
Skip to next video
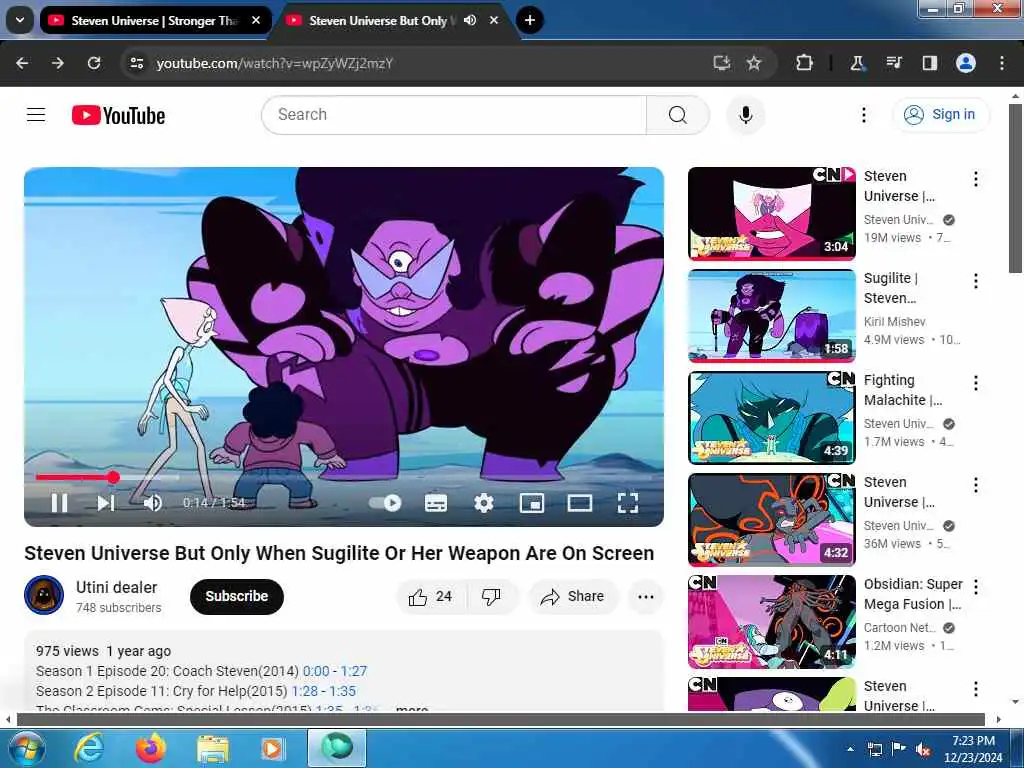[x=106, y=503]
